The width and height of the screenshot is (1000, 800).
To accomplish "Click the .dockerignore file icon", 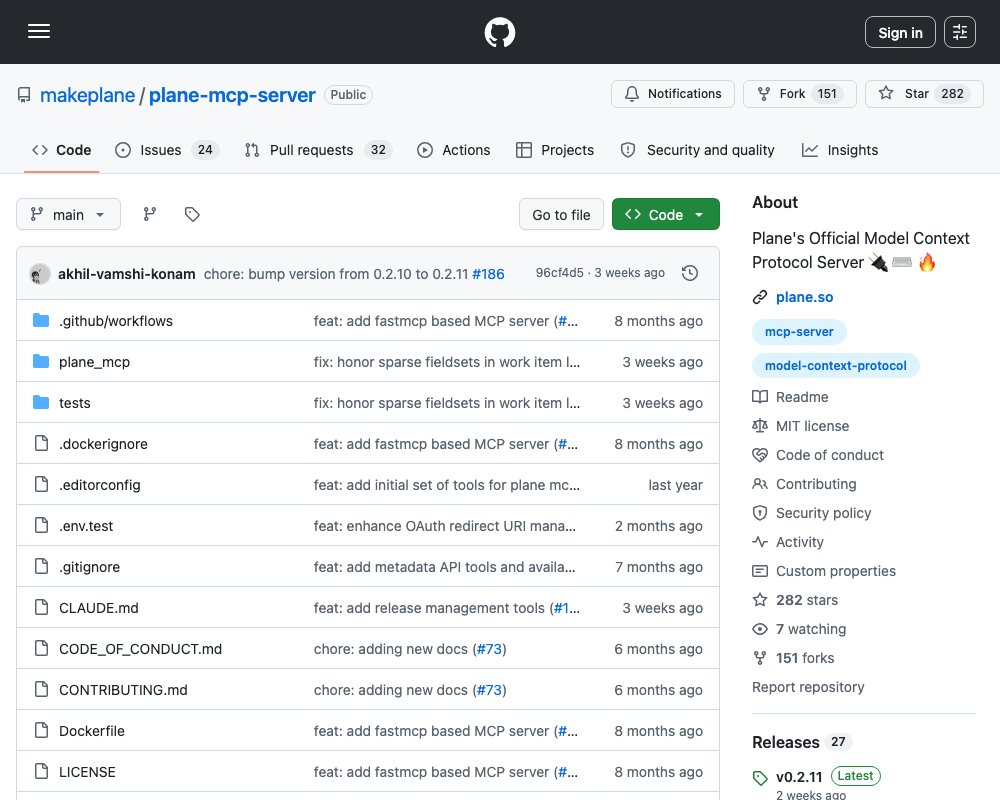I will 41,443.
